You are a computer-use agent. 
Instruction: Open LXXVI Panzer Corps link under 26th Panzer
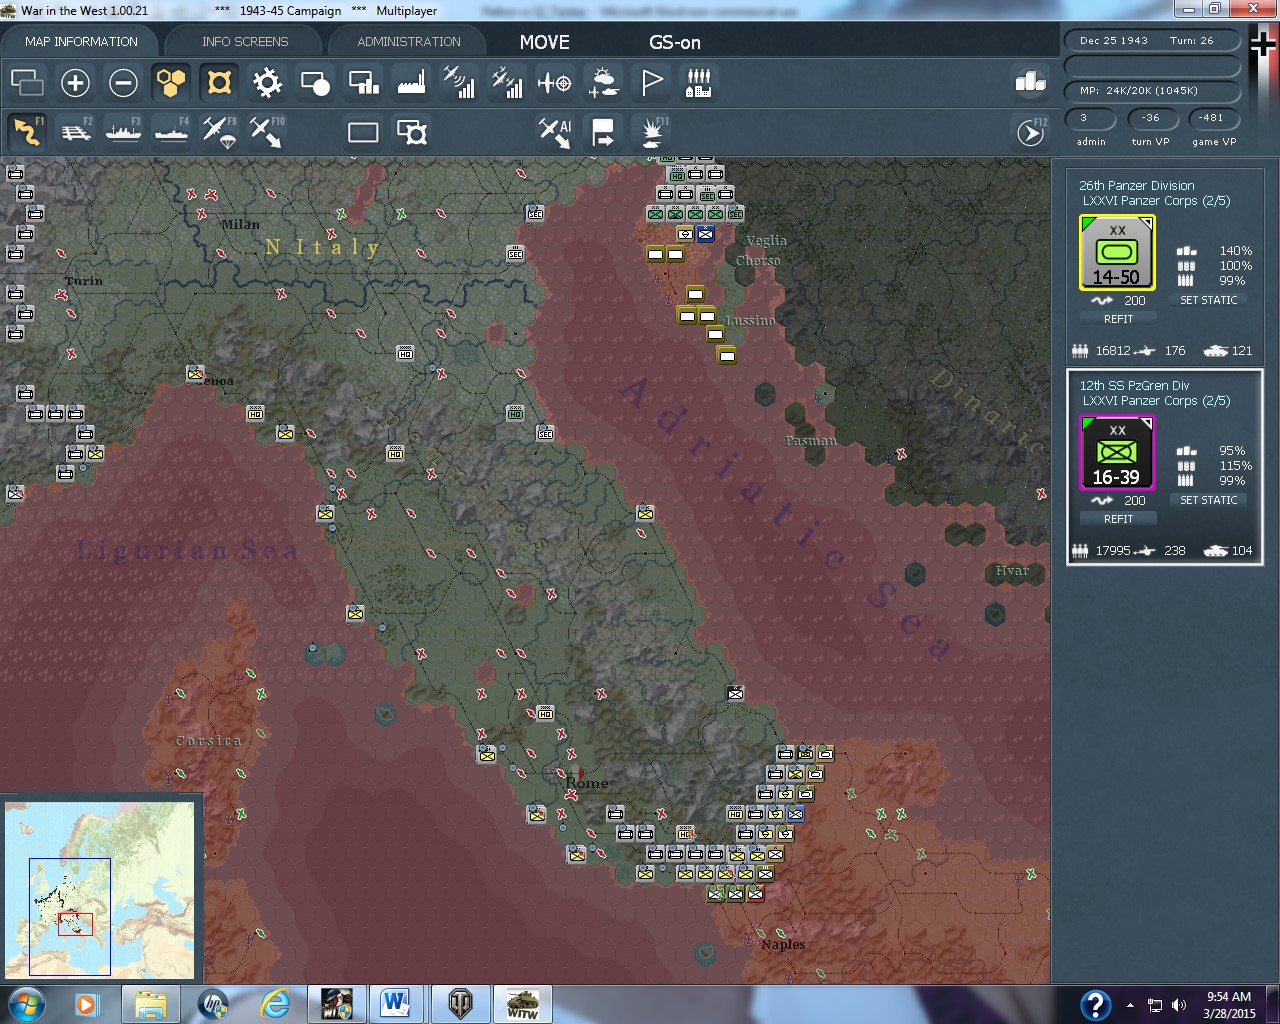coord(1156,201)
